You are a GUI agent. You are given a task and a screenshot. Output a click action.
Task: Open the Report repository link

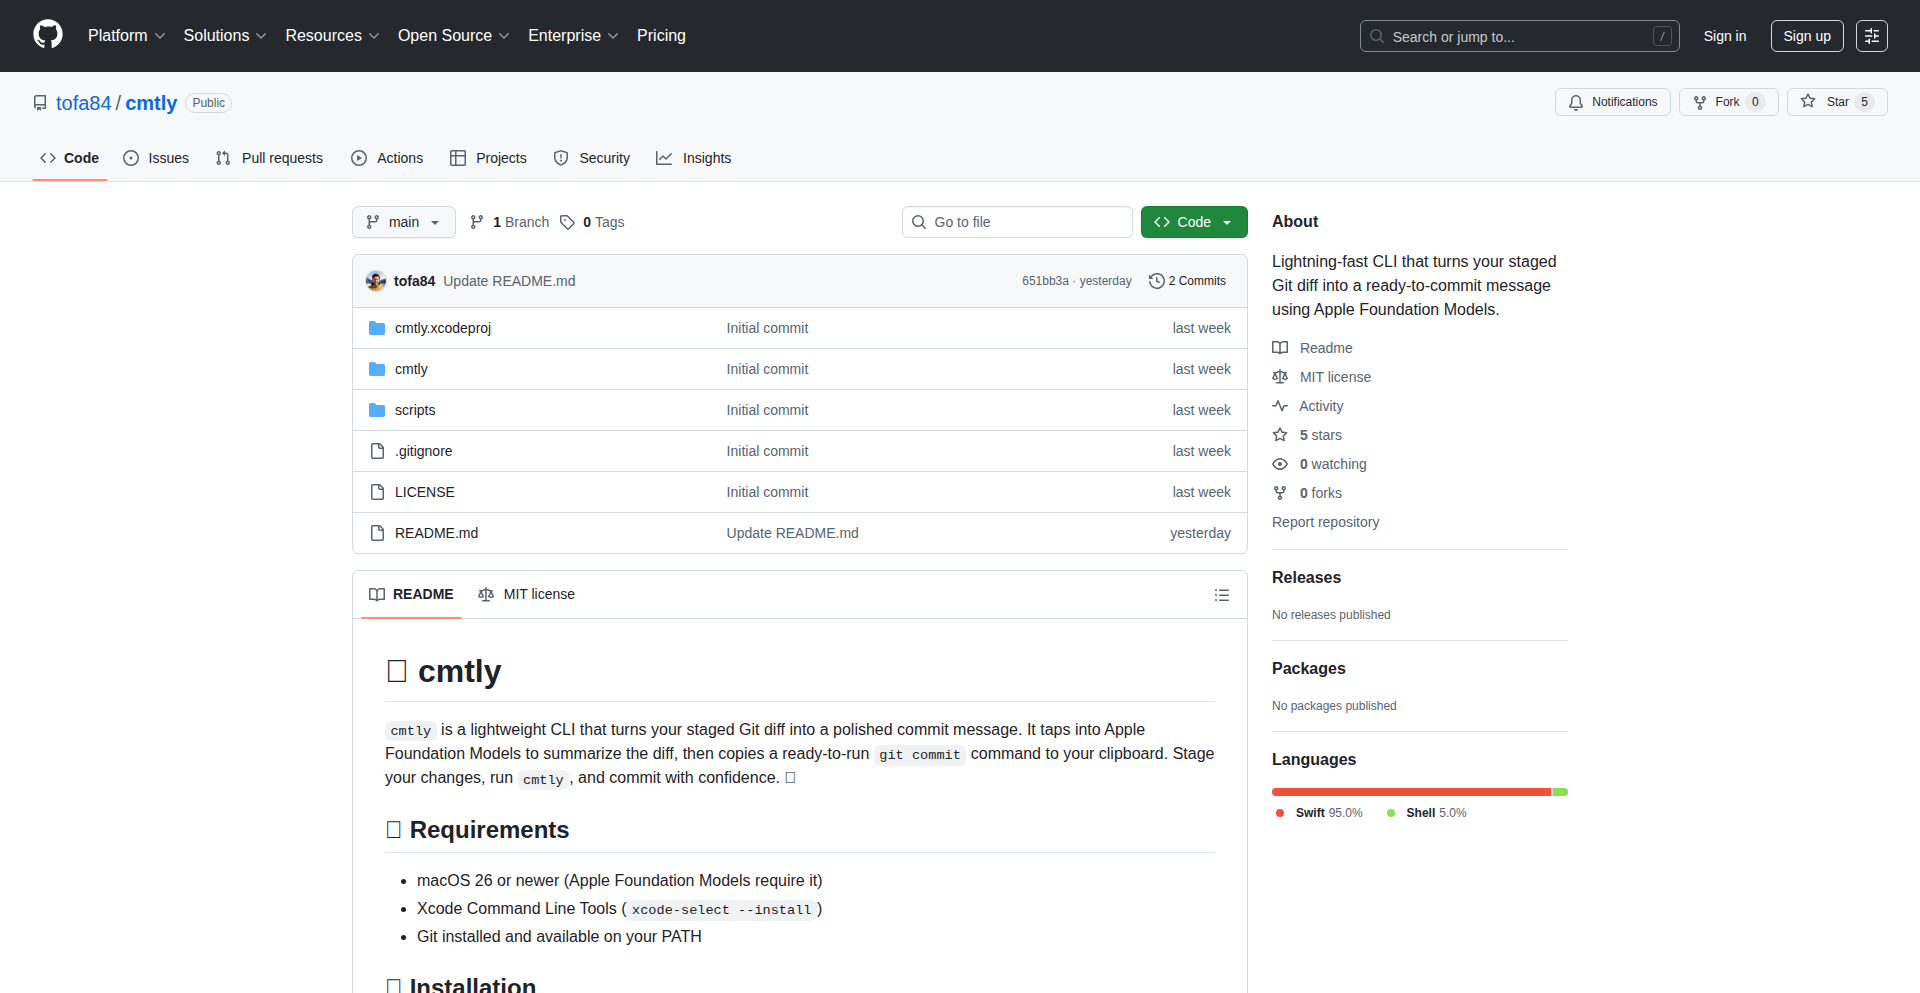pyautogui.click(x=1325, y=522)
